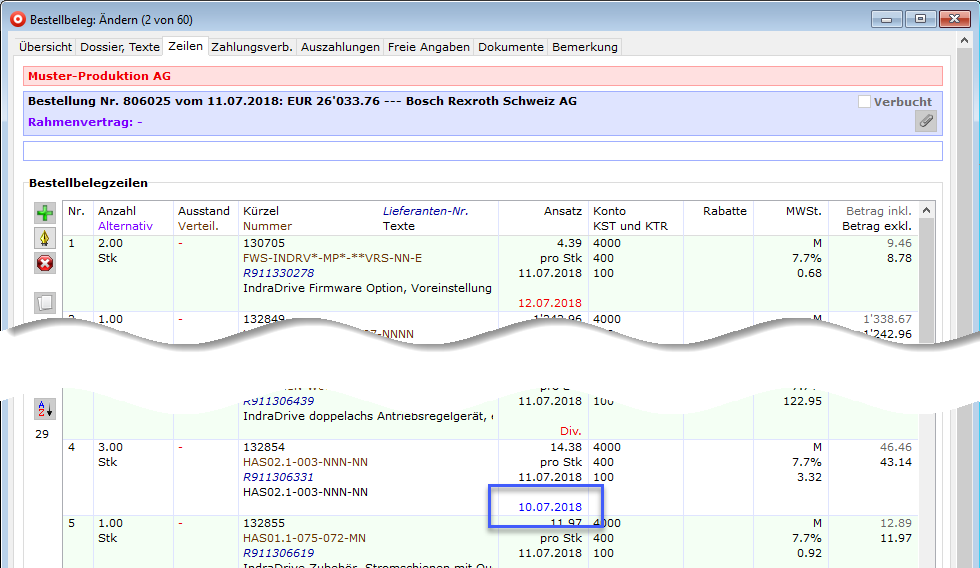Toggle the Verbucht checkbox
This screenshot has height=568, width=980.
(x=865, y=101)
